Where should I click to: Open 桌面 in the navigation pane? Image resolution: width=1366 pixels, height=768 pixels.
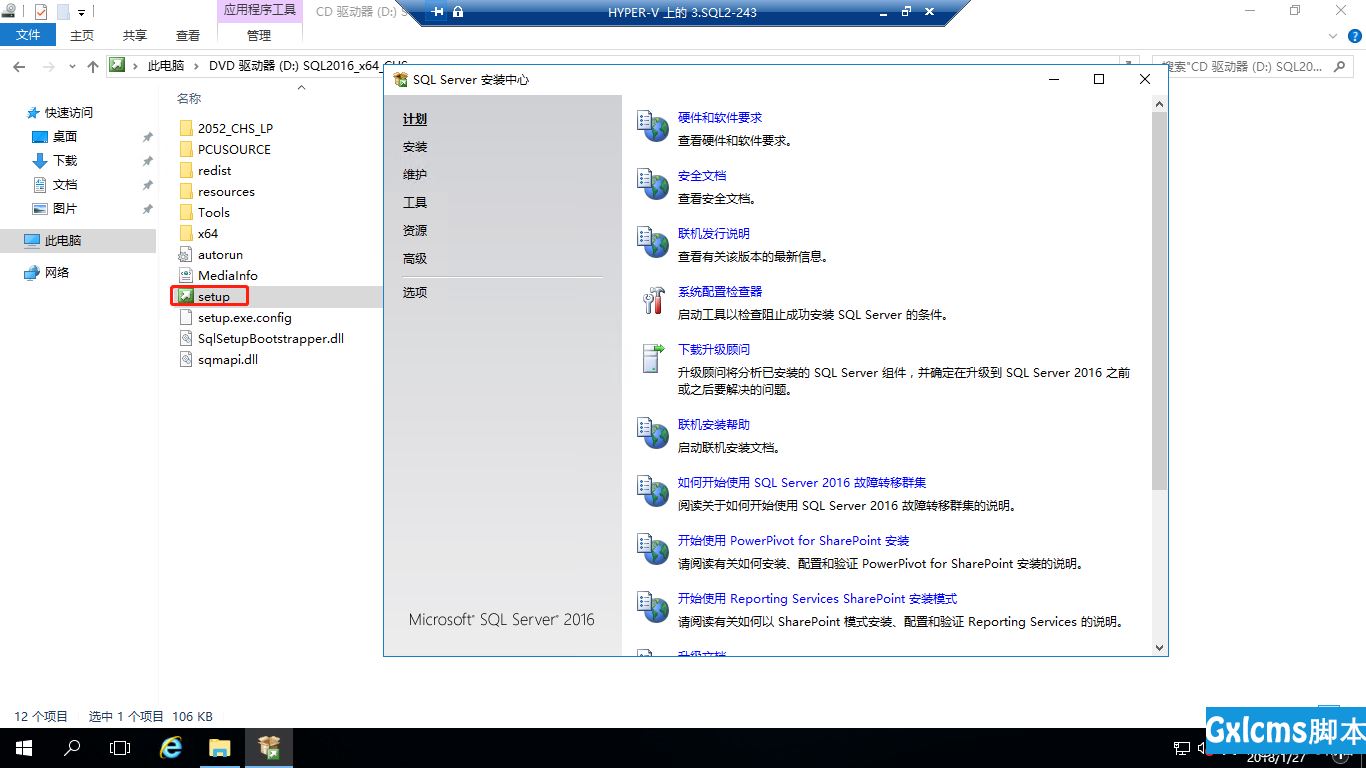pyautogui.click(x=65, y=137)
